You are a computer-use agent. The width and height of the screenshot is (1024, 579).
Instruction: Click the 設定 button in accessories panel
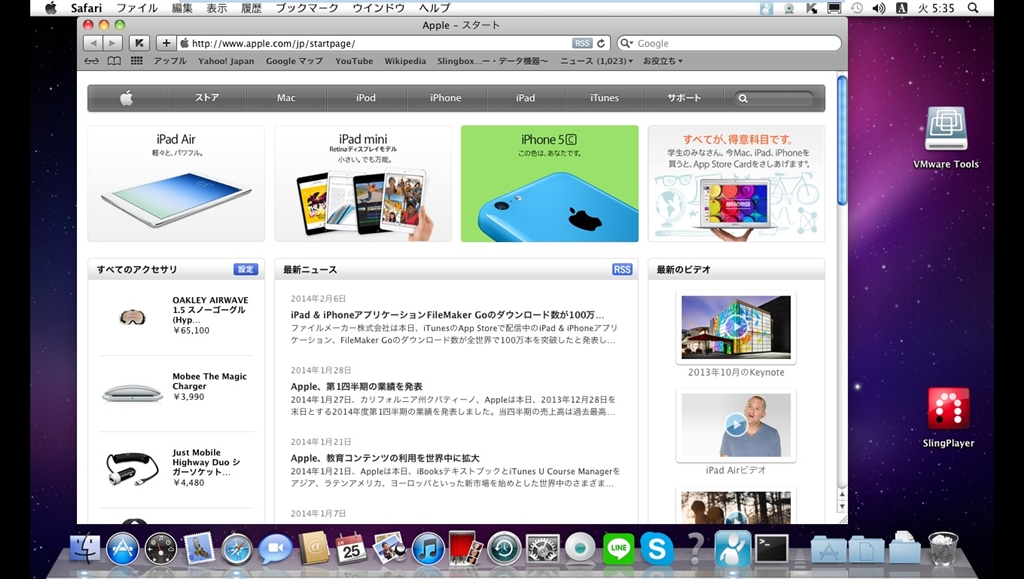pyautogui.click(x=246, y=269)
